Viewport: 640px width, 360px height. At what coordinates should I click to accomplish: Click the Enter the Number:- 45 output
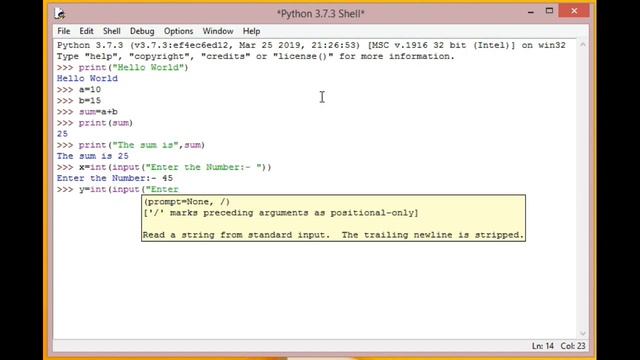tap(115, 178)
